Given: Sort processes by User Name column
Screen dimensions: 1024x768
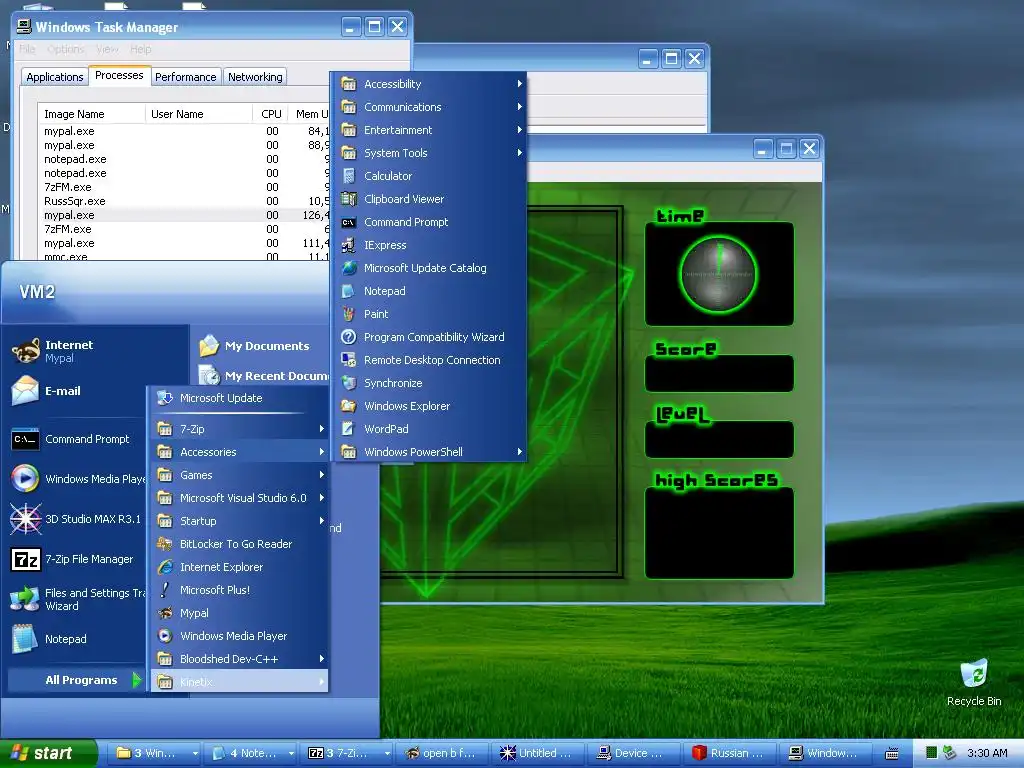Looking at the screenshot, I should [x=199, y=114].
